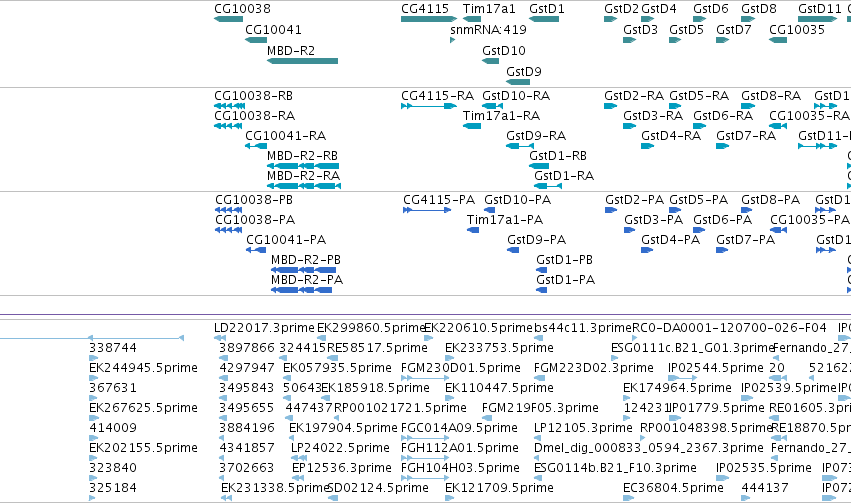This screenshot has height=503, width=851.
Task: Click the bs44c11.3prime EST label
Action: coord(583,328)
